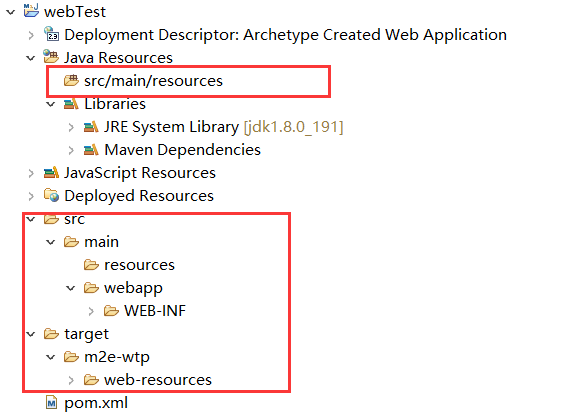
Task: Select the src/main/resources source folder label
Action: [153, 81]
